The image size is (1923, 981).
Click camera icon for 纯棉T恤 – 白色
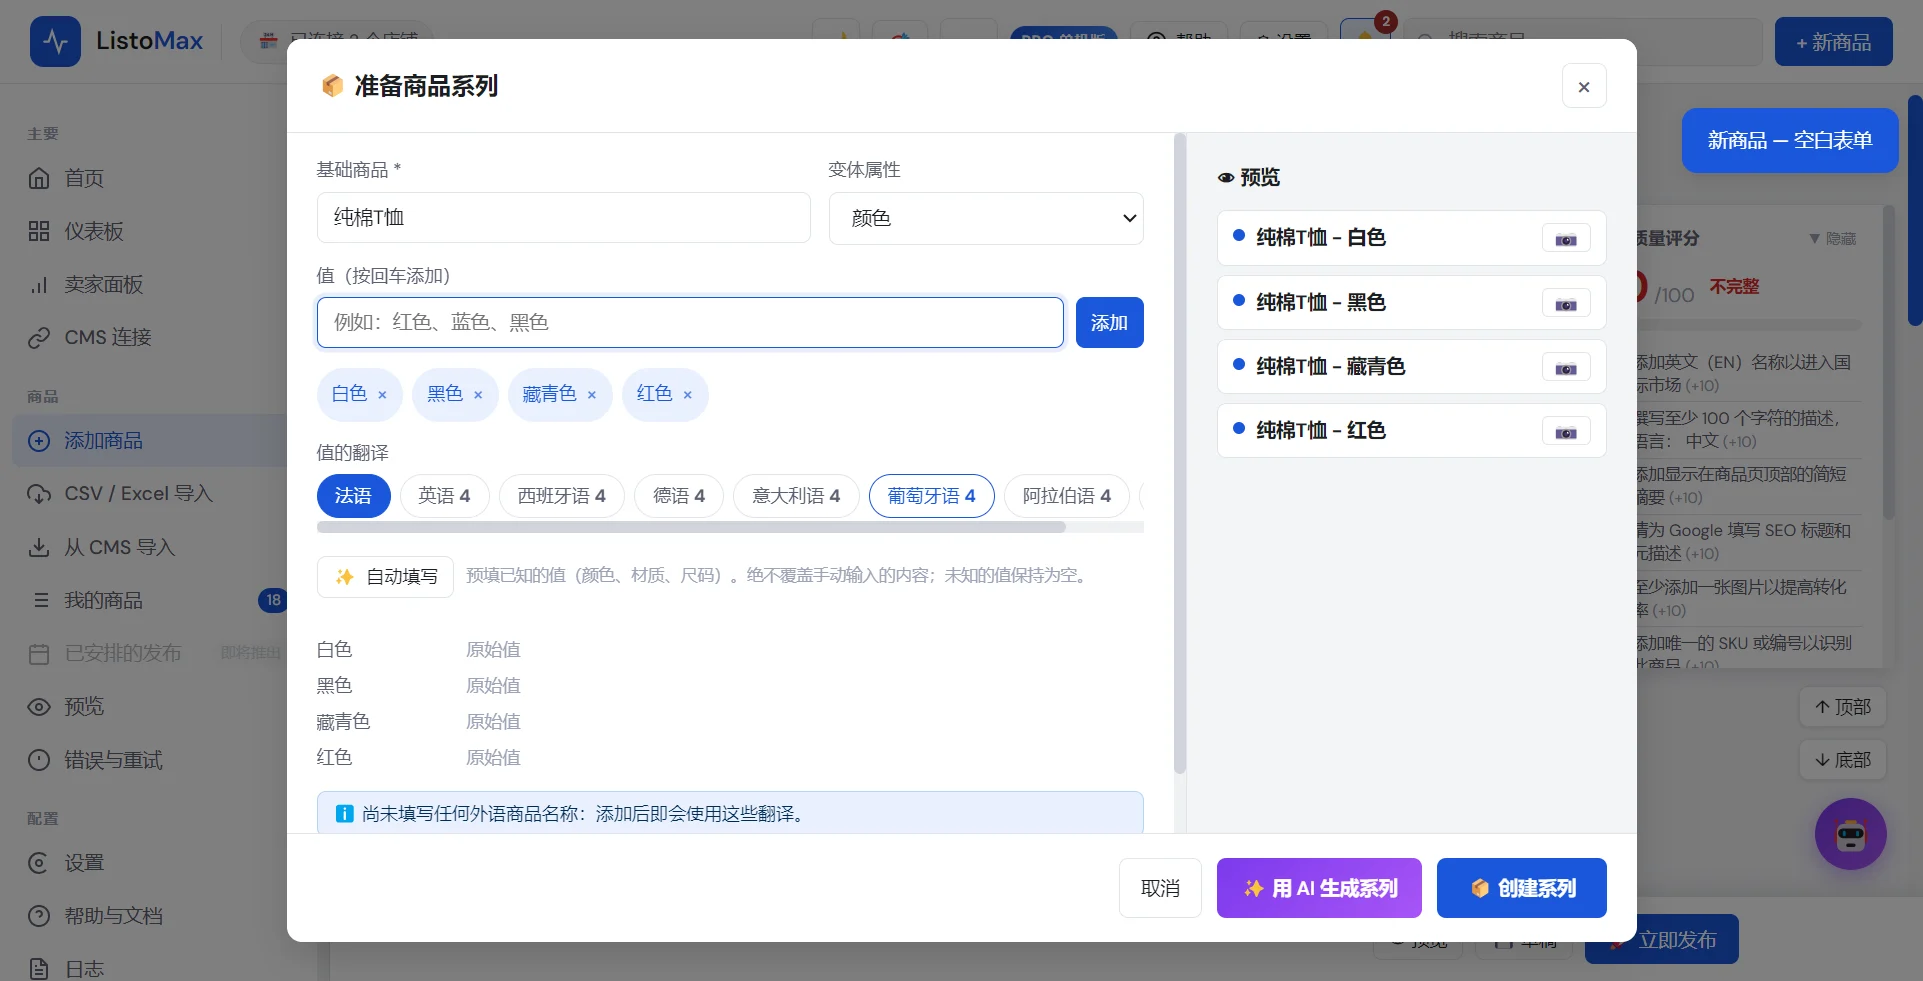coord(1566,239)
